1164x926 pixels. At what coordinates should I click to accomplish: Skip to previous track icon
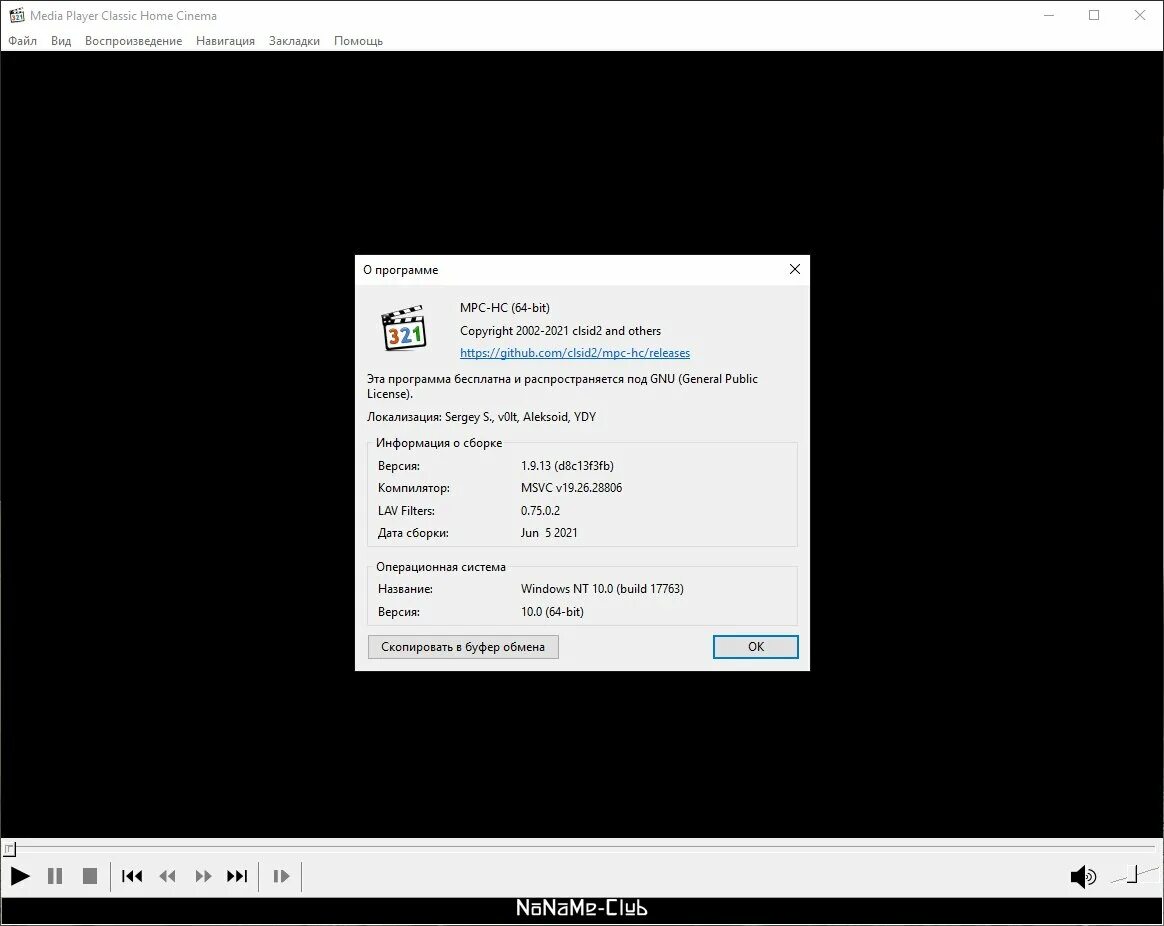(132, 876)
